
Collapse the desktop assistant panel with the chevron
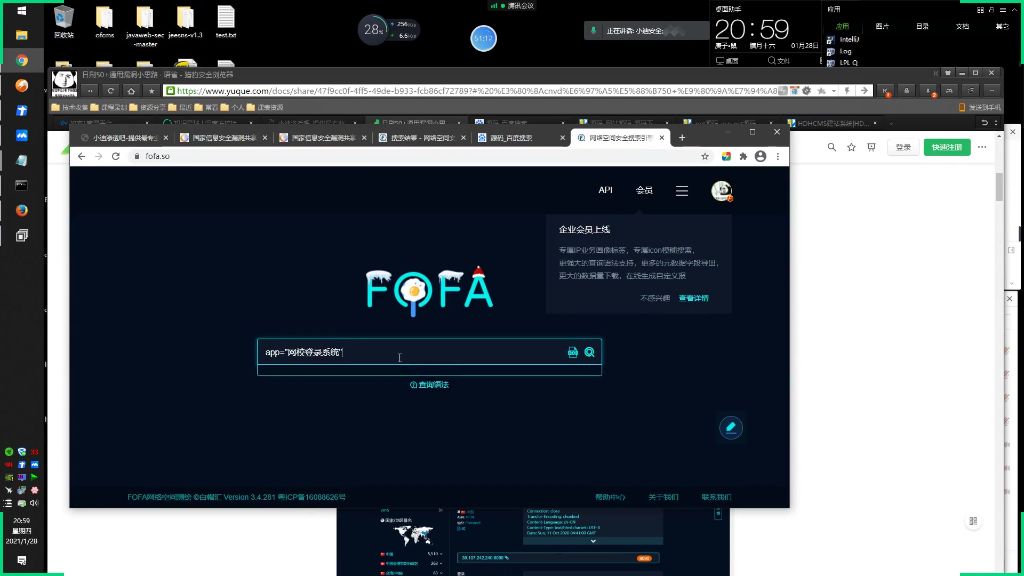pos(1014,10)
